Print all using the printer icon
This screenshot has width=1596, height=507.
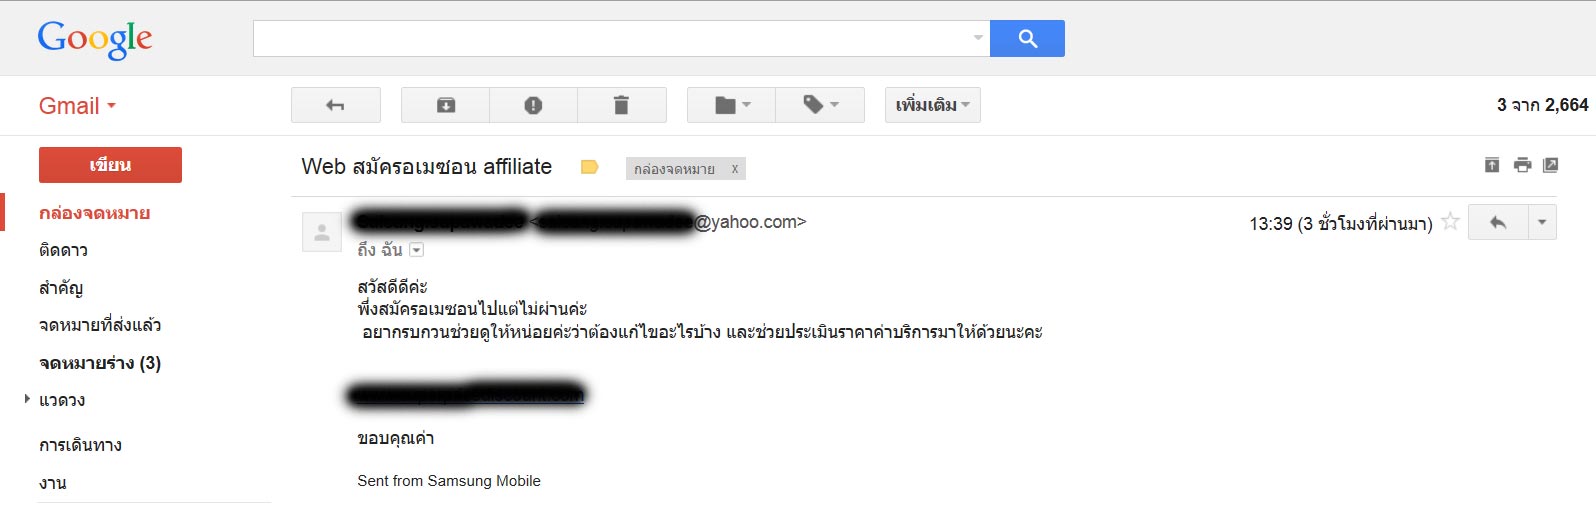pyautogui.click(x=1522, y=165)
